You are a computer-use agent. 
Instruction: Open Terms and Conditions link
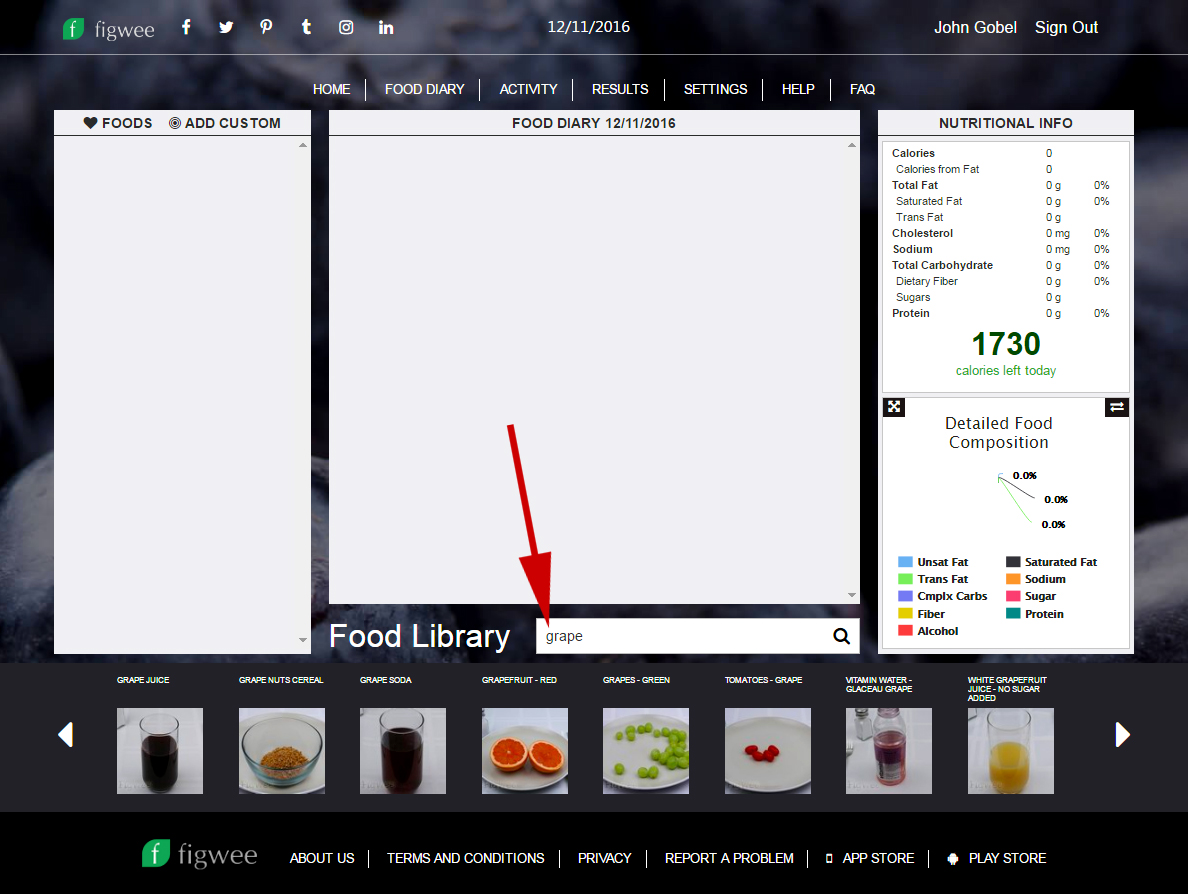coord(465,858)
